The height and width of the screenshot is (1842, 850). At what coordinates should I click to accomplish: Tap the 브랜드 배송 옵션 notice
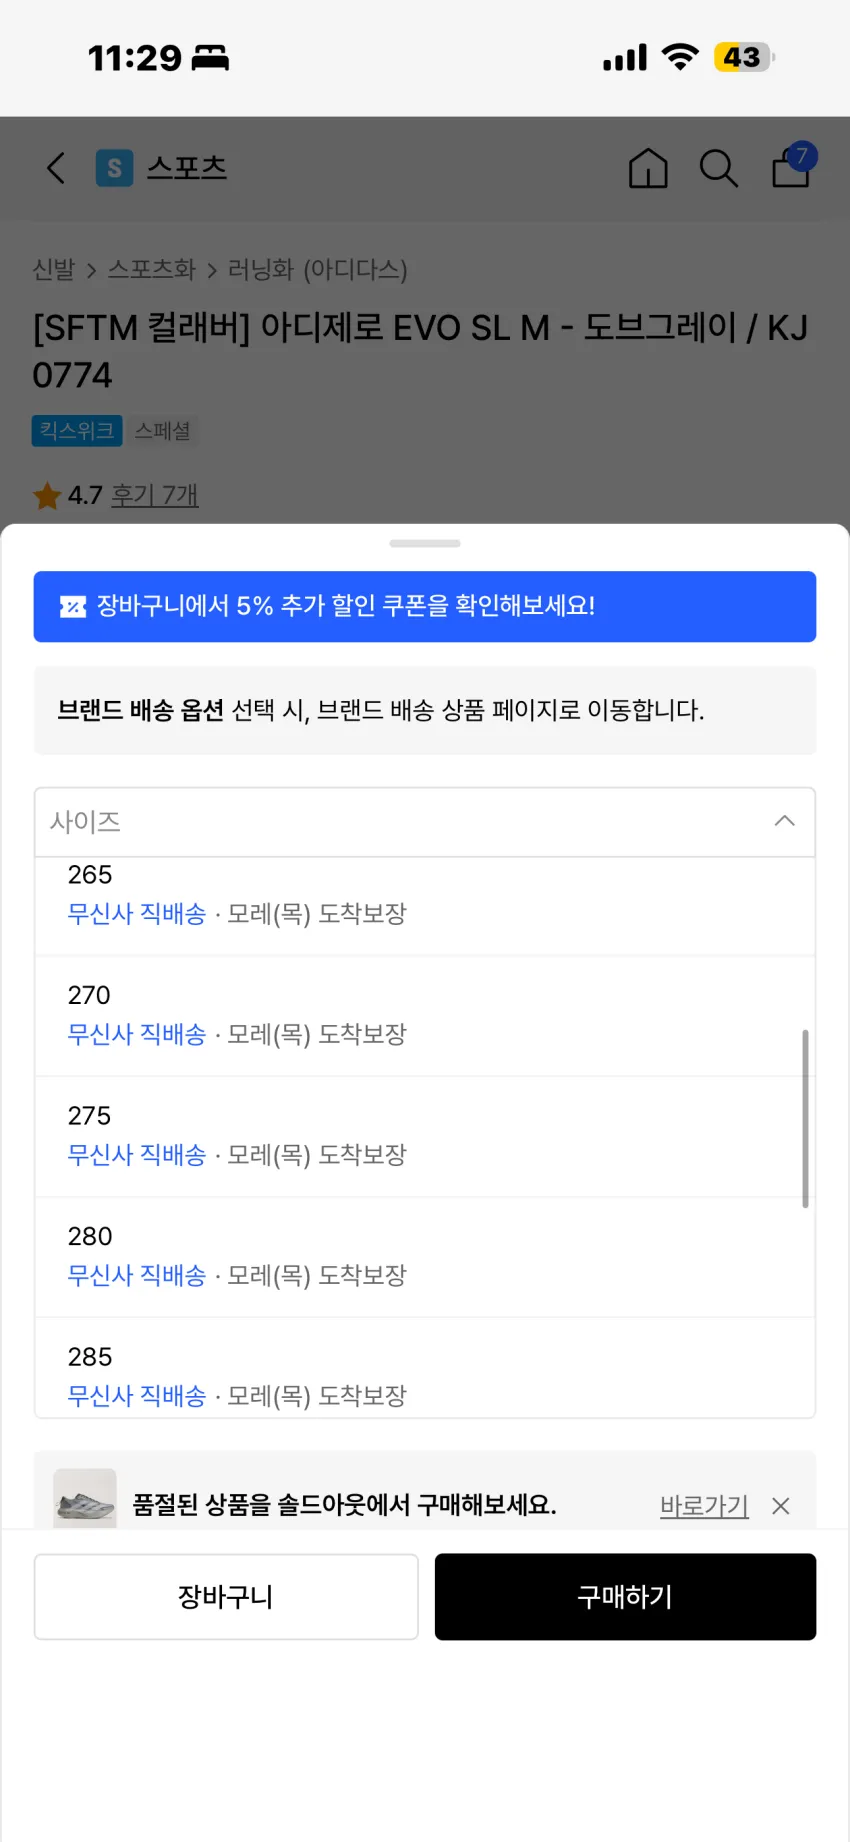coord(425,710)
